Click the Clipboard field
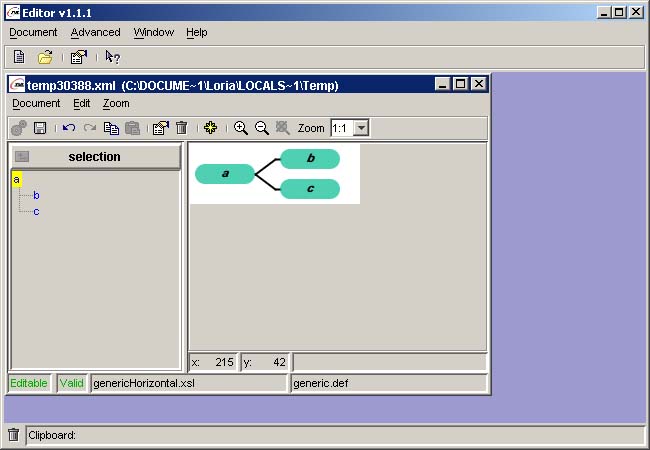Viewport: 650px width, 450px height. tap(335, 435)
